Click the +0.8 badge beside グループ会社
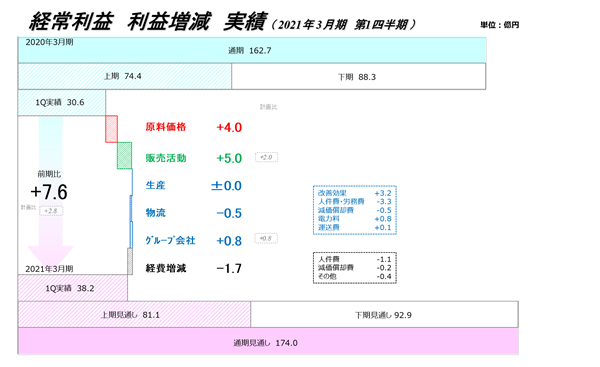 266,238
